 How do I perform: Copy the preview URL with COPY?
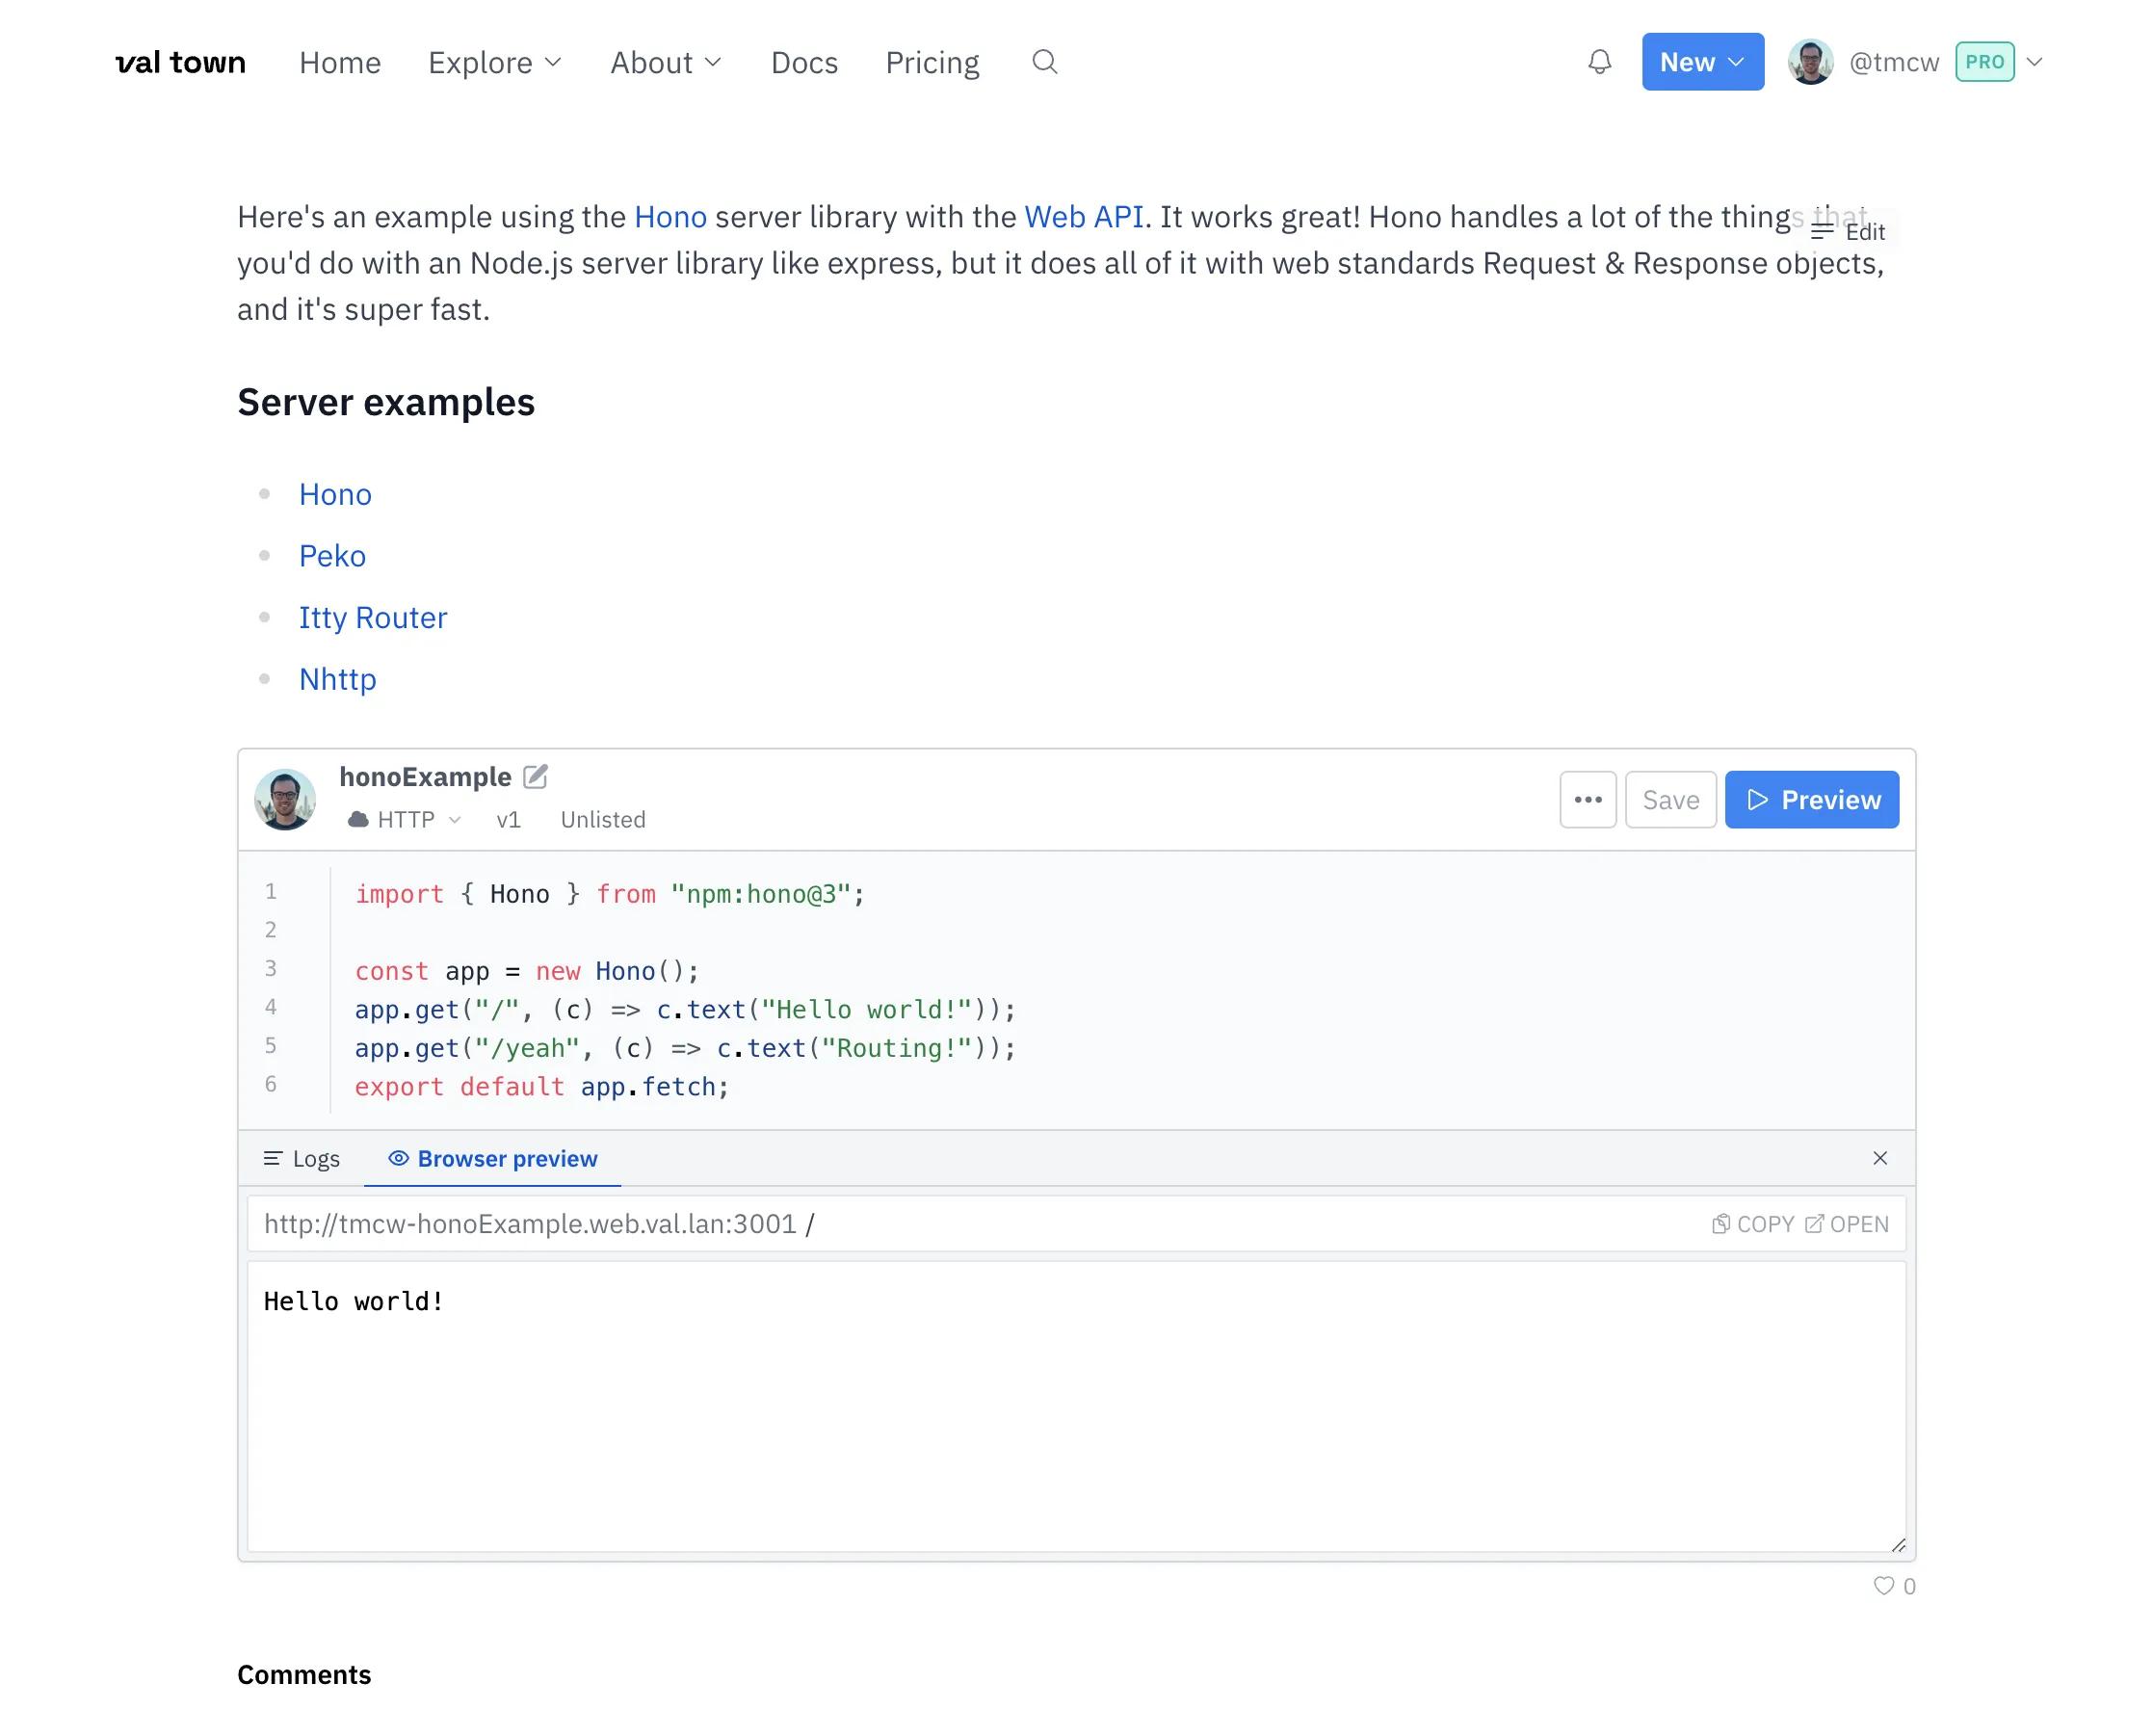click(1753, 1224)
